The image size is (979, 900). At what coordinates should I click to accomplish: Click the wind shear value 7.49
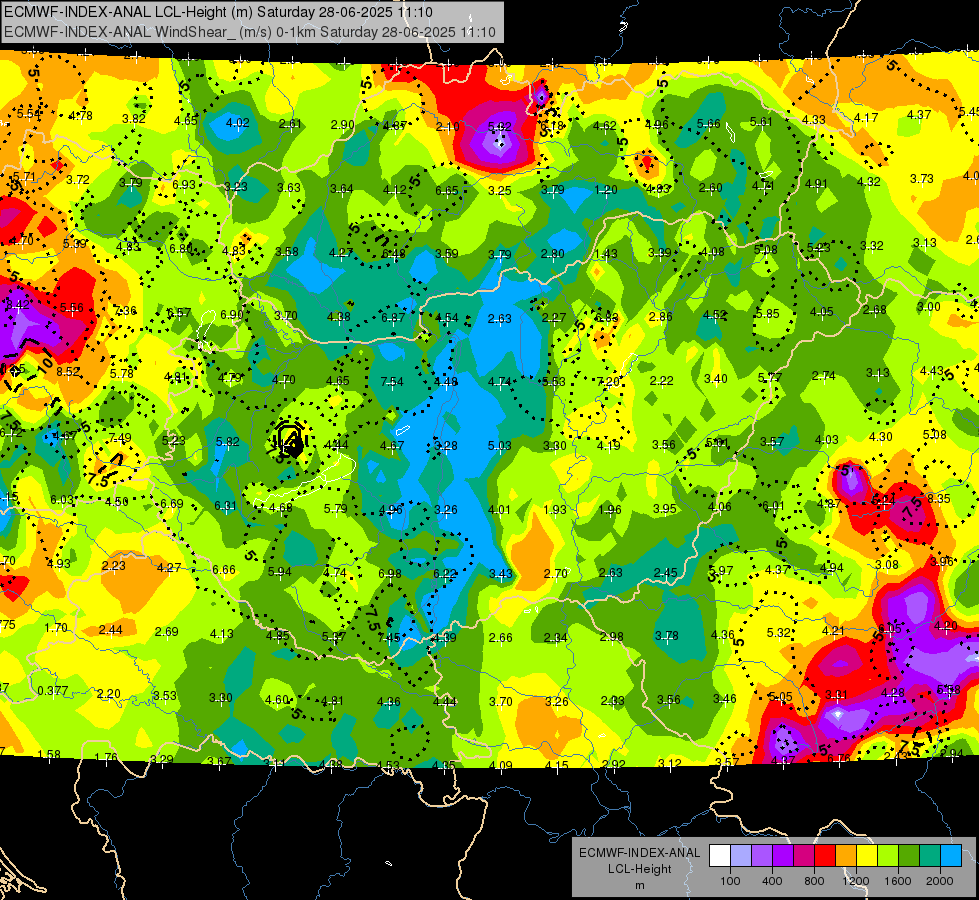tap(120, 438)
